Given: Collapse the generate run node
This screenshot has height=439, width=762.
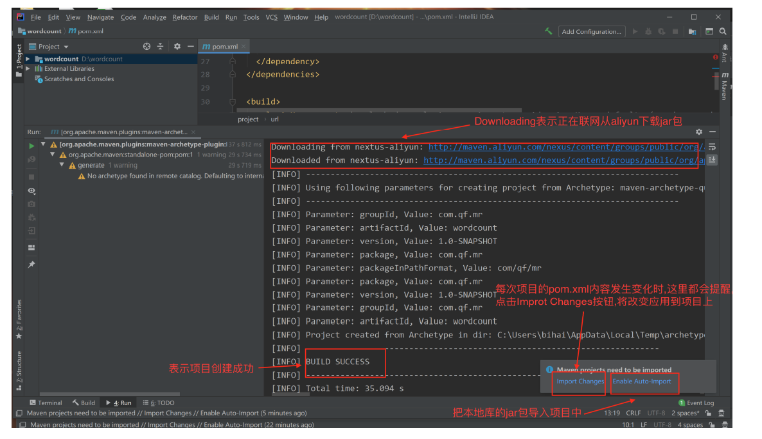Looking at the screenshot, I should 62,165.
